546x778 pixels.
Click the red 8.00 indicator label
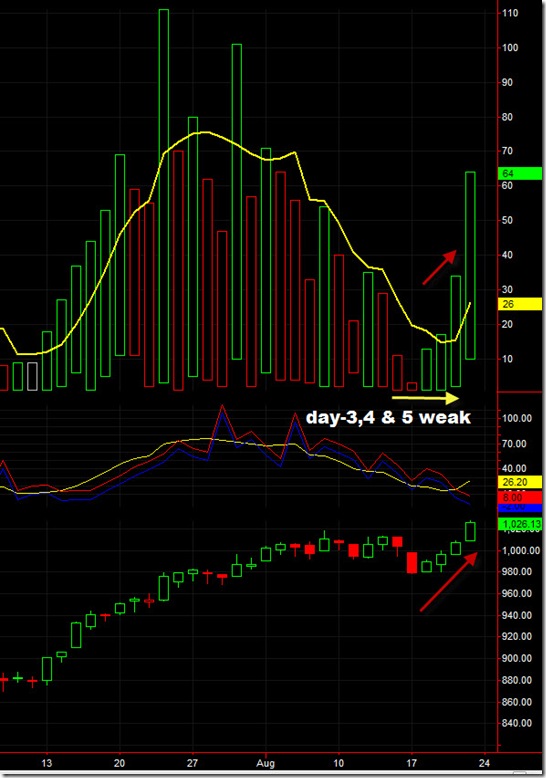coord(520,497)
